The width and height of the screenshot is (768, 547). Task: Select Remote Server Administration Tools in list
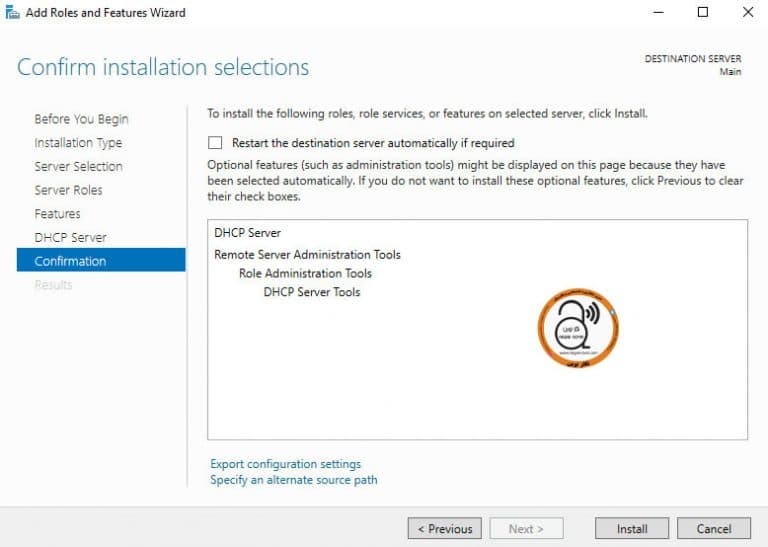click(307, 255)
